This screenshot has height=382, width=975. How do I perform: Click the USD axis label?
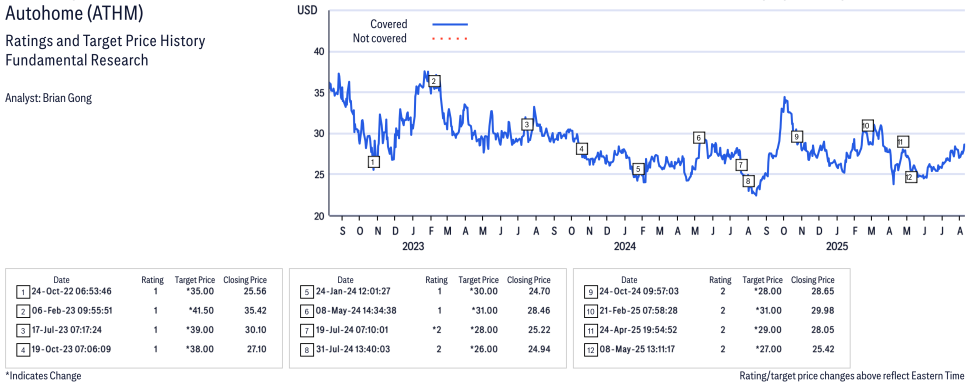pyautogui.click(x=308, y=10)
